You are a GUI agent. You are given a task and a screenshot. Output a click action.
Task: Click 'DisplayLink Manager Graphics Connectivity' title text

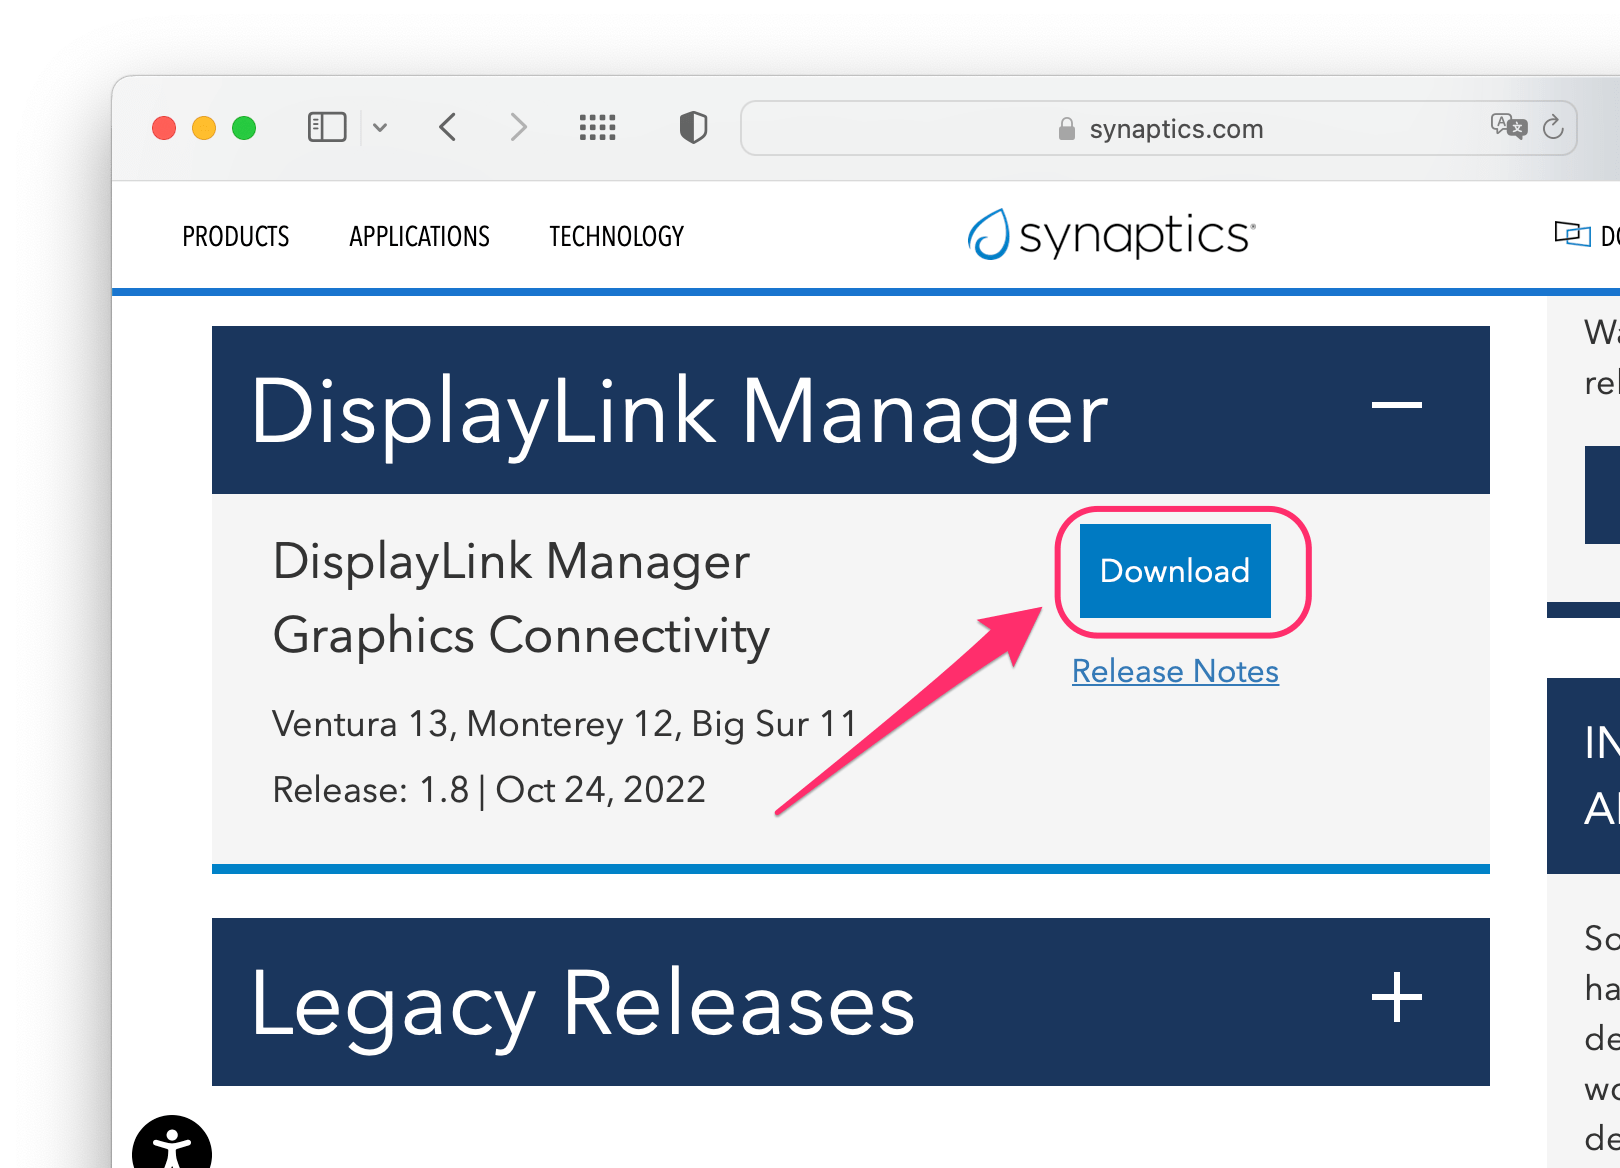[x=521, y=598]
